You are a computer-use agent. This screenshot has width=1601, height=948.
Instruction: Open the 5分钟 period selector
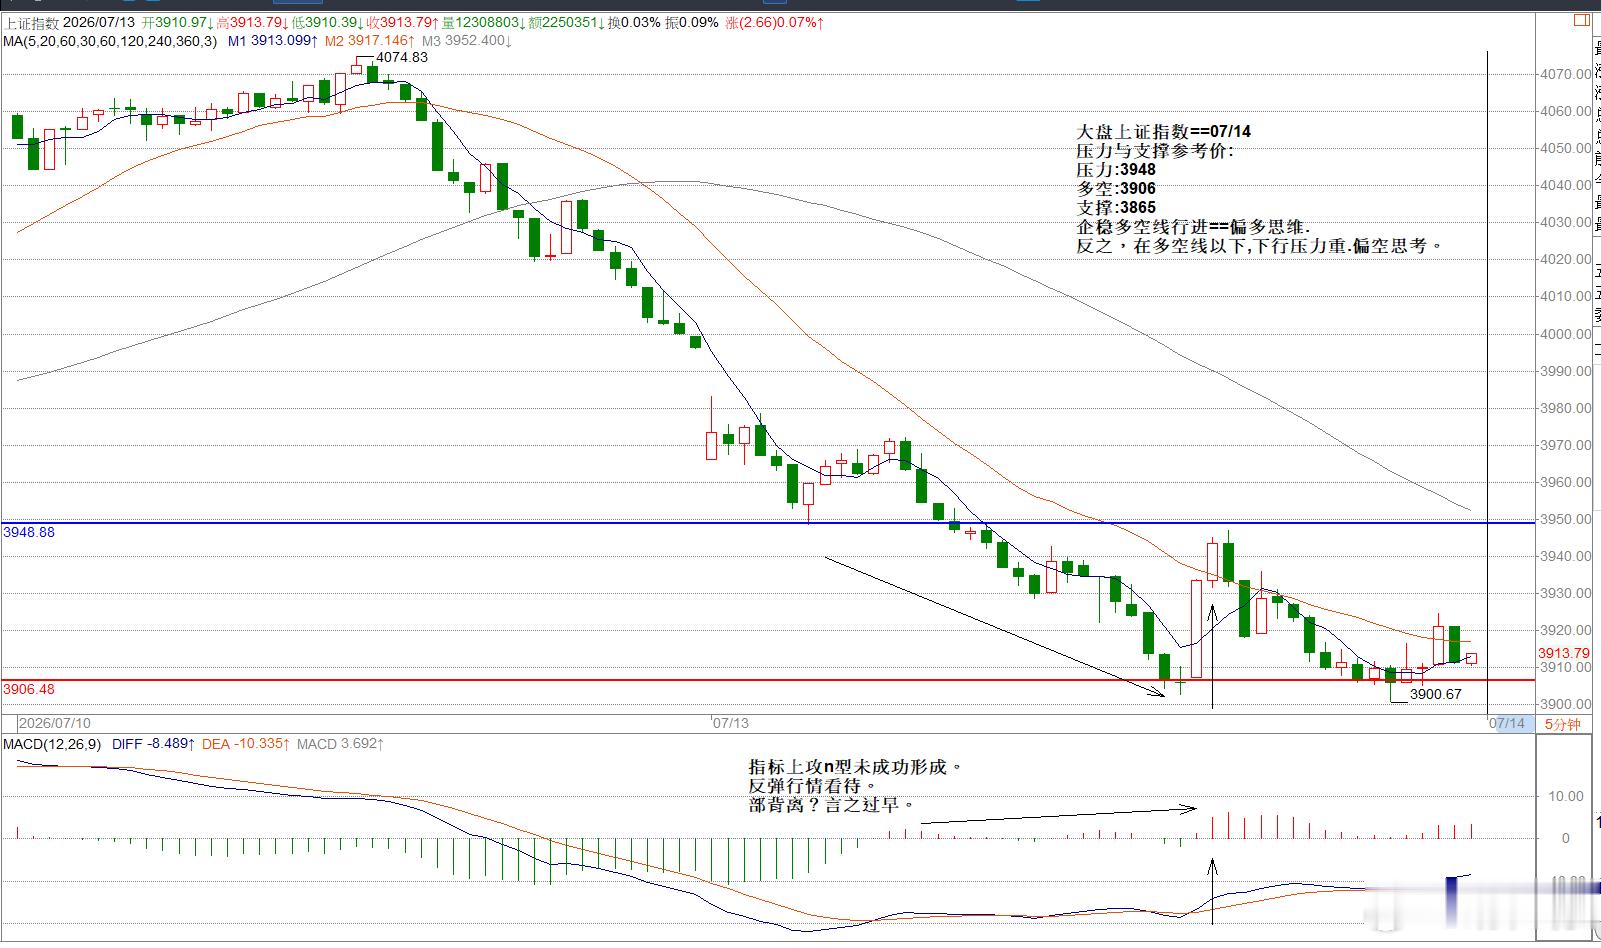(1562, 724)
